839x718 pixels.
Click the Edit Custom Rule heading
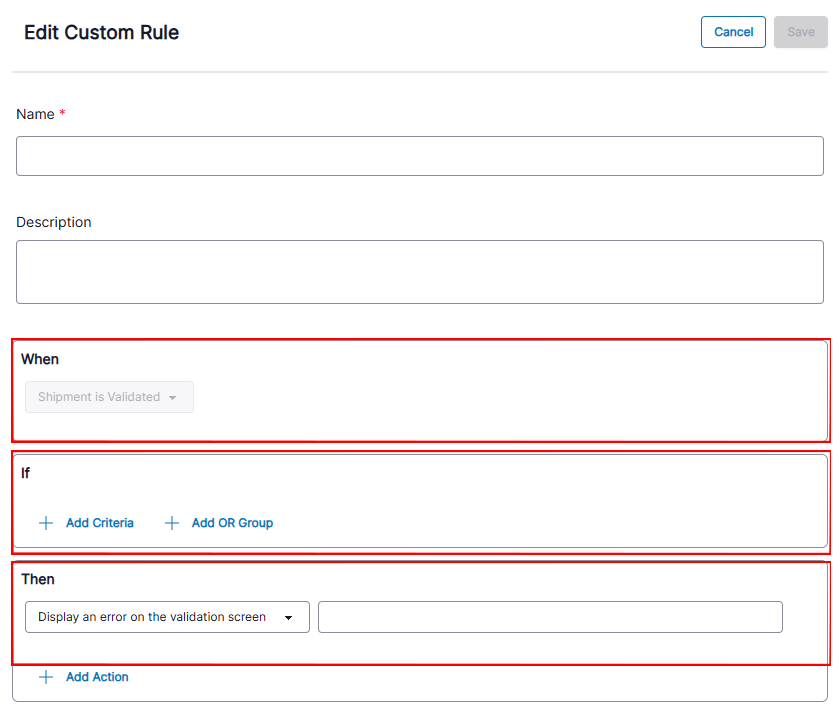[x=101, y=32]
